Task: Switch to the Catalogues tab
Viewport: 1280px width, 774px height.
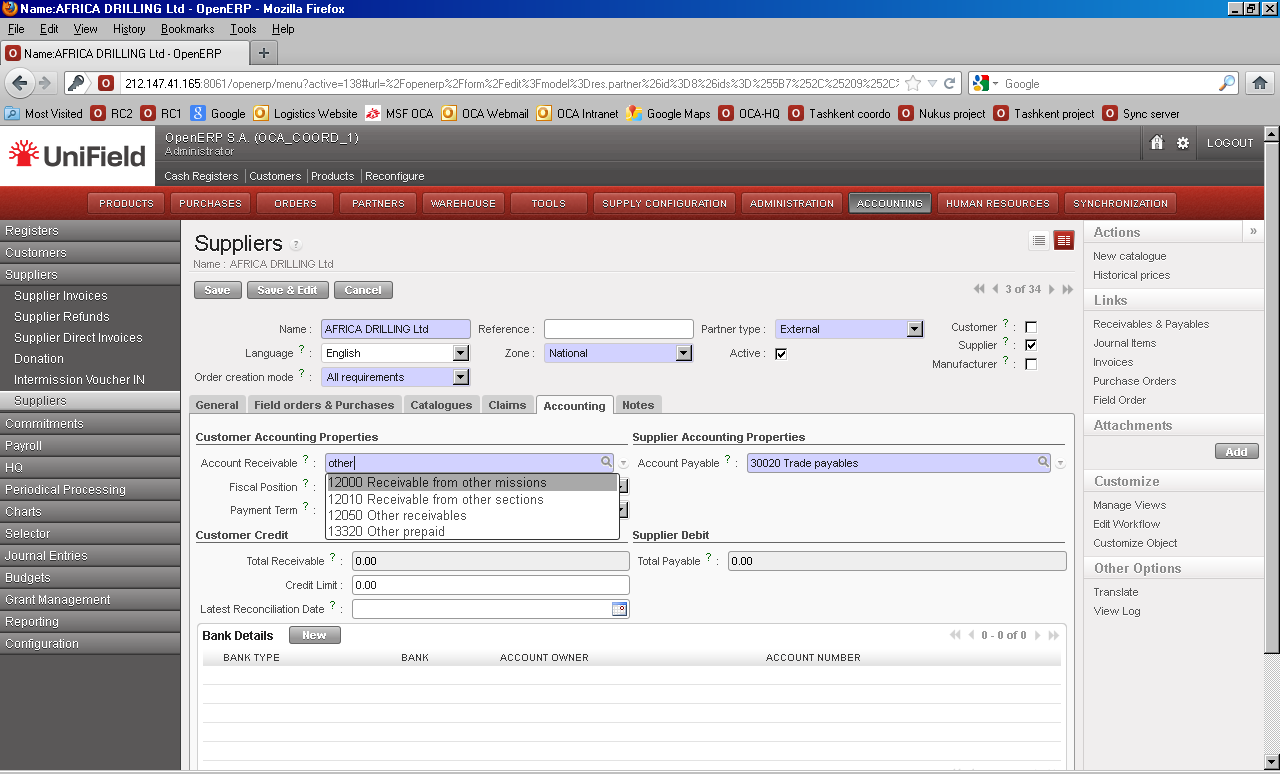Action: click(441, 405)
